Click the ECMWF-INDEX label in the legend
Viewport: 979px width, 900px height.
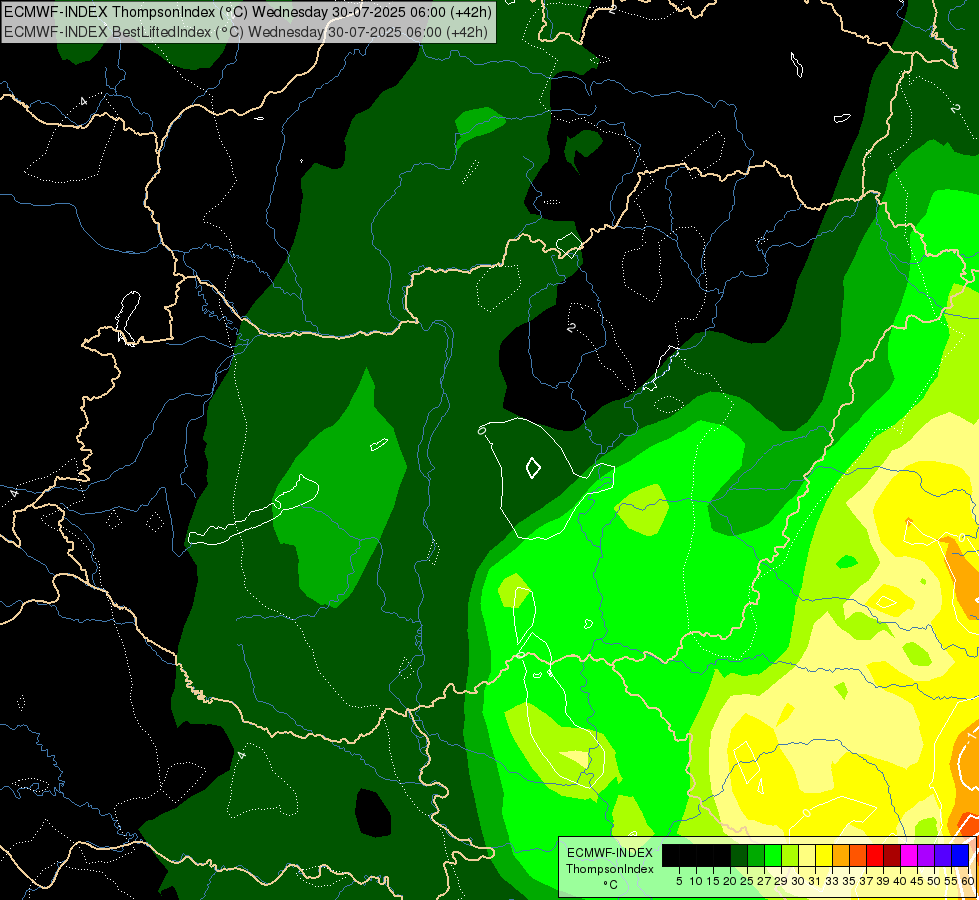pos(610,853)
